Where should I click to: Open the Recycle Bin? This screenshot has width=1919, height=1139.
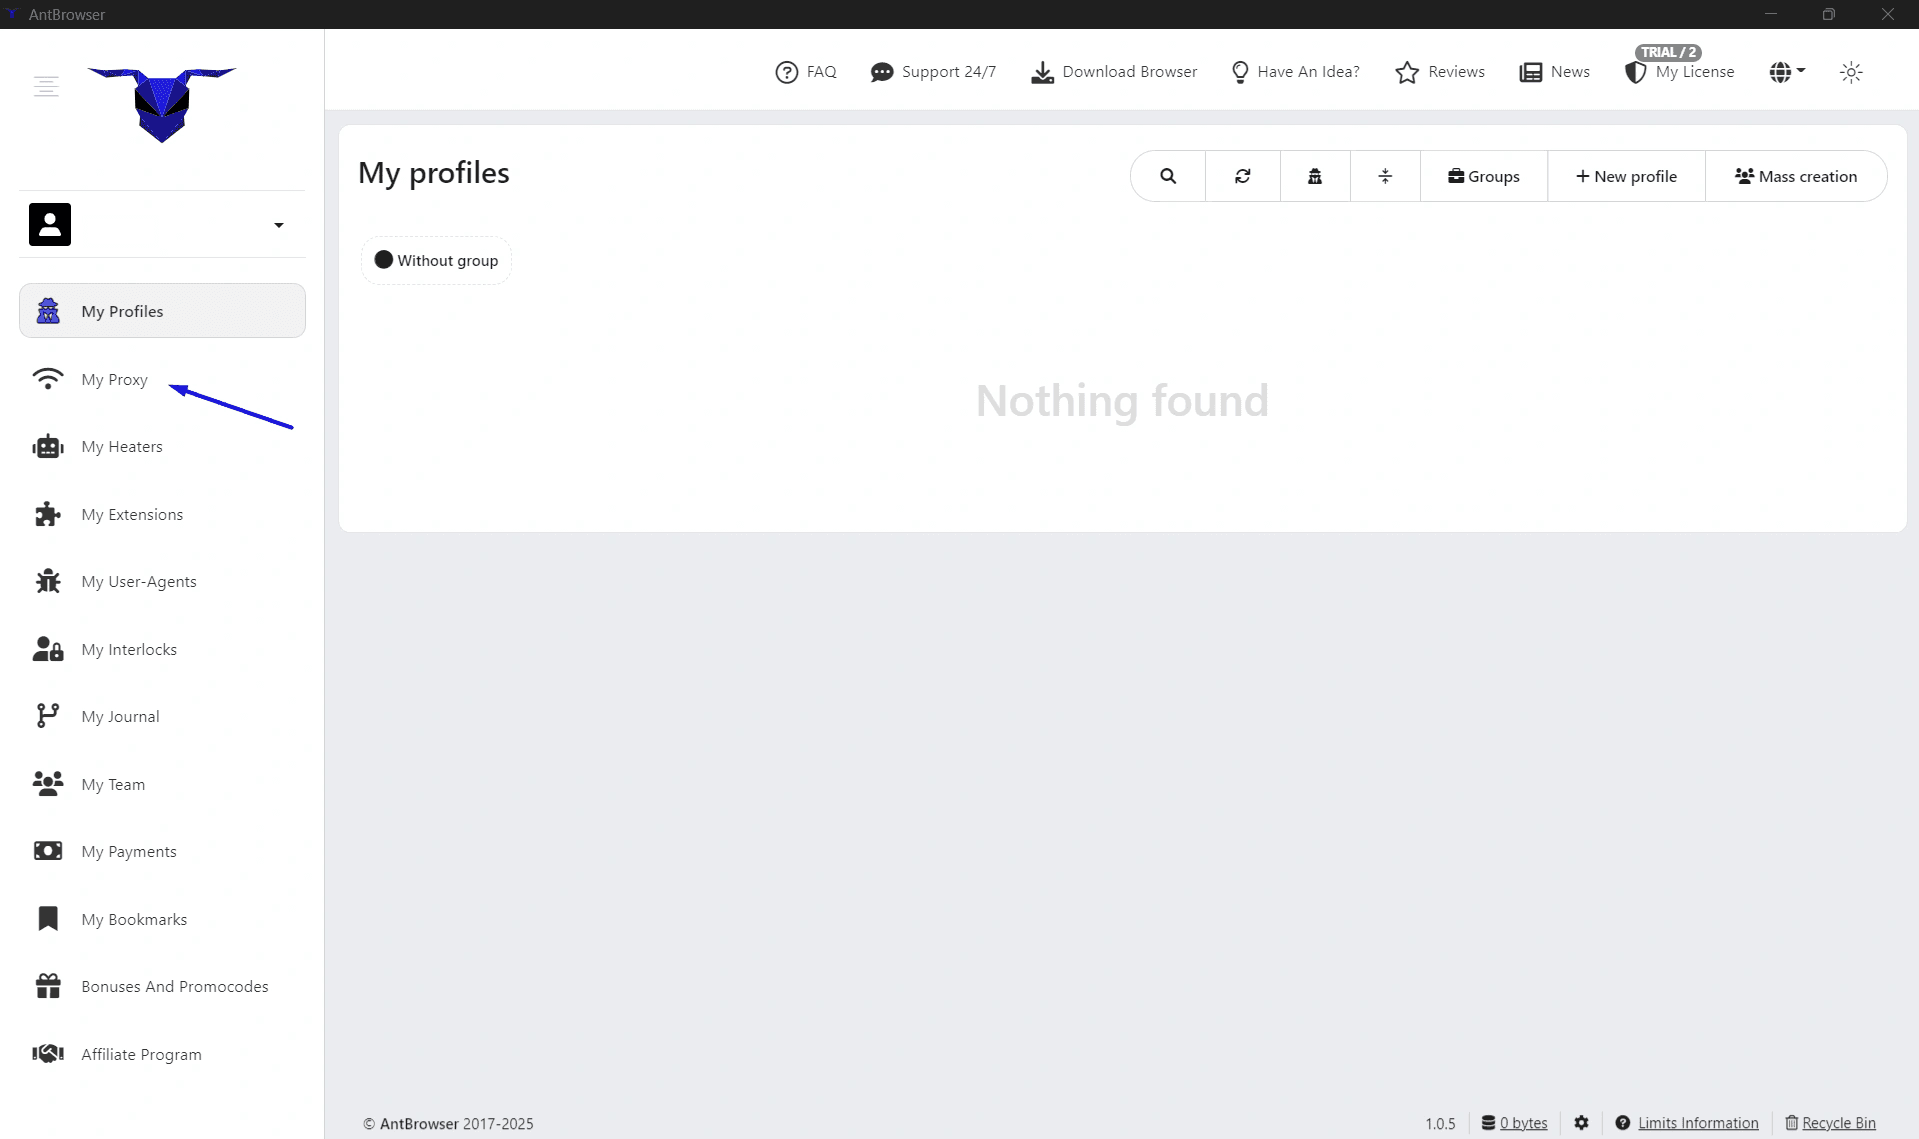click(x=1830, y=1123)
